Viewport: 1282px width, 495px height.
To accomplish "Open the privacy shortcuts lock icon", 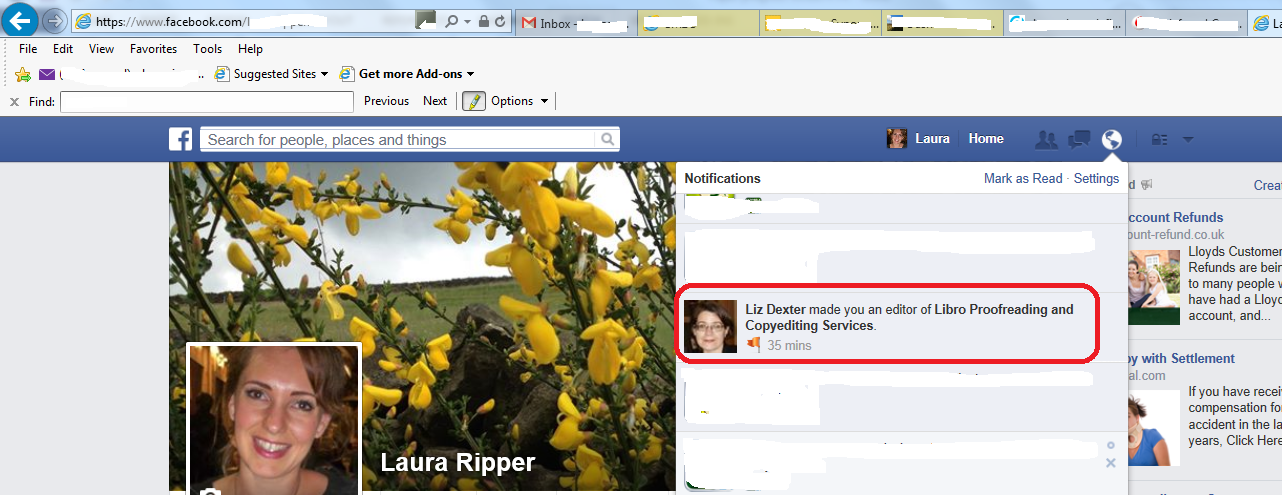I will 1159,140.
